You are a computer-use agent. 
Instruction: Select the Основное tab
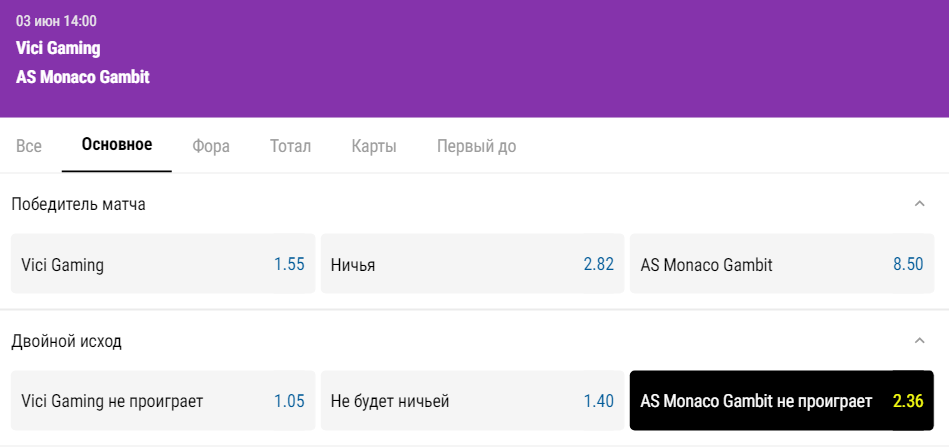[117, 145]
